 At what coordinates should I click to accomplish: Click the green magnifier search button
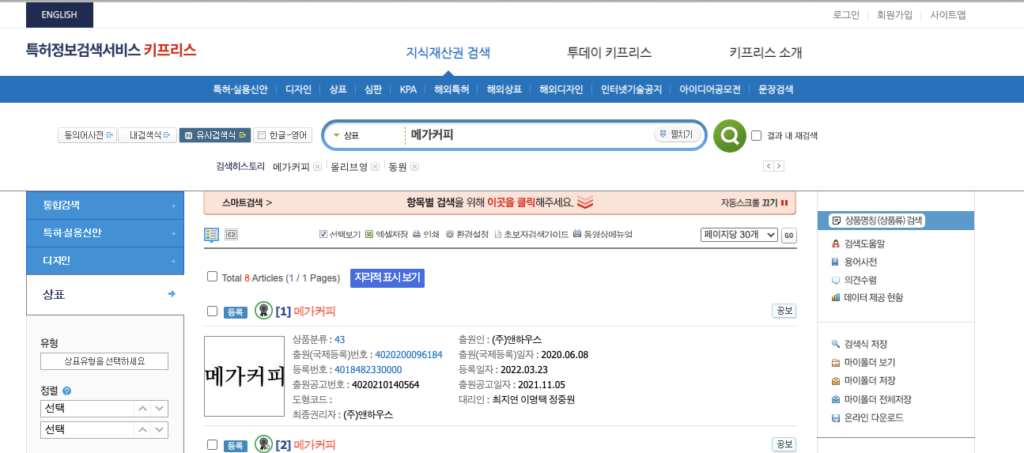[729, 136]
